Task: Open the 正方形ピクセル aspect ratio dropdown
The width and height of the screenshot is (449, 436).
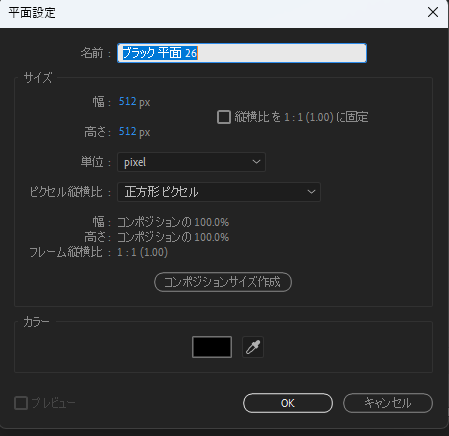Action: 219,192
